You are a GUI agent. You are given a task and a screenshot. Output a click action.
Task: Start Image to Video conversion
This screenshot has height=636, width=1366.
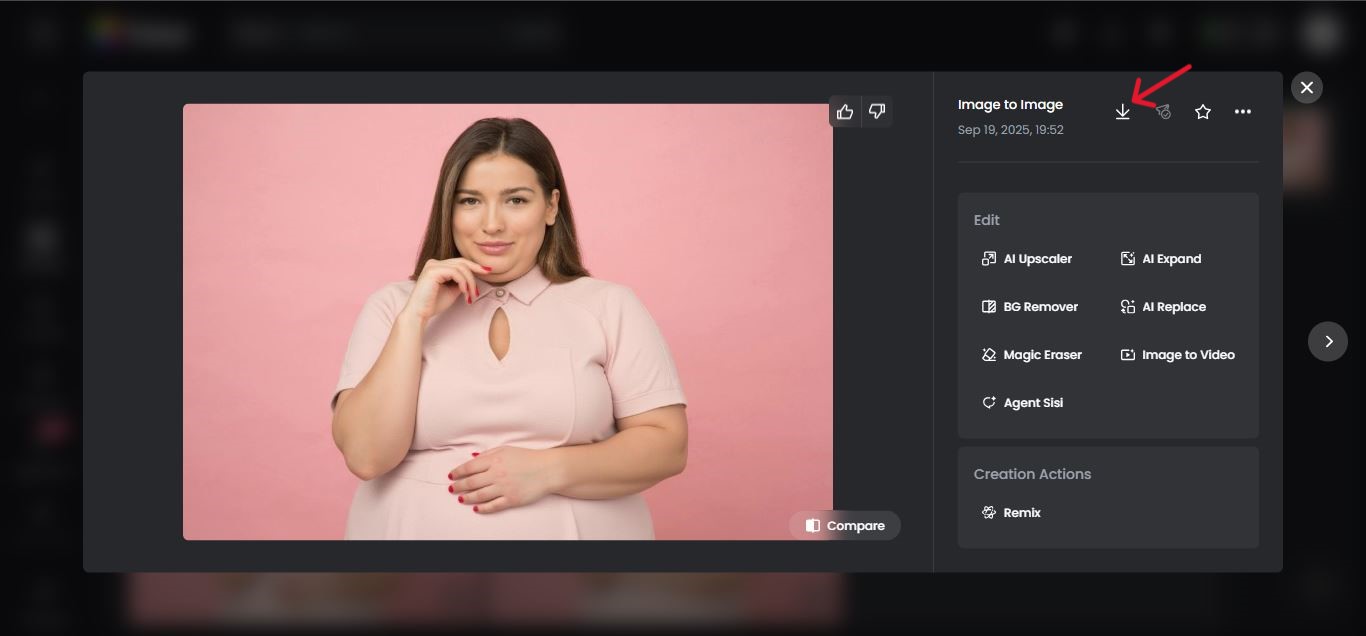point(1187,354)
